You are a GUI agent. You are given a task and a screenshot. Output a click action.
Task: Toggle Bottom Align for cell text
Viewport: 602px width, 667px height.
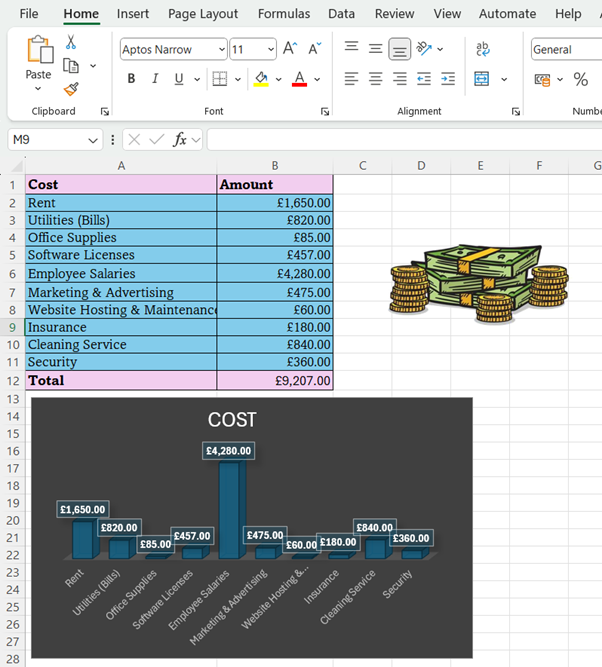(x=399, y=49)
